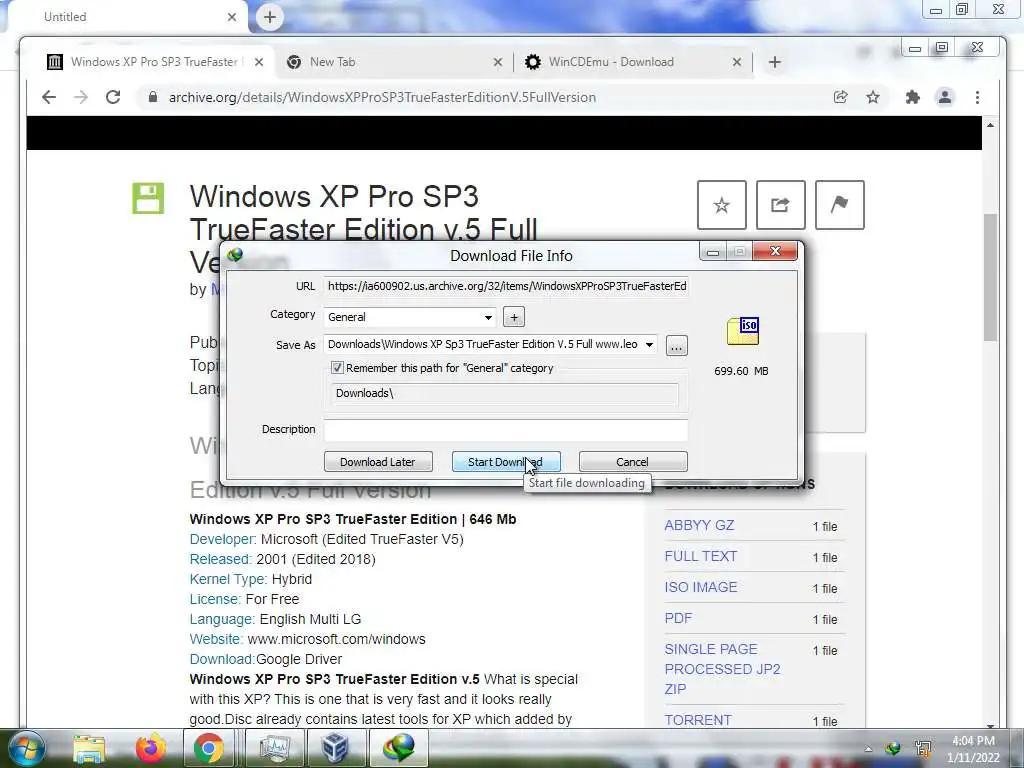Open PDF download link

coord(678,618)
